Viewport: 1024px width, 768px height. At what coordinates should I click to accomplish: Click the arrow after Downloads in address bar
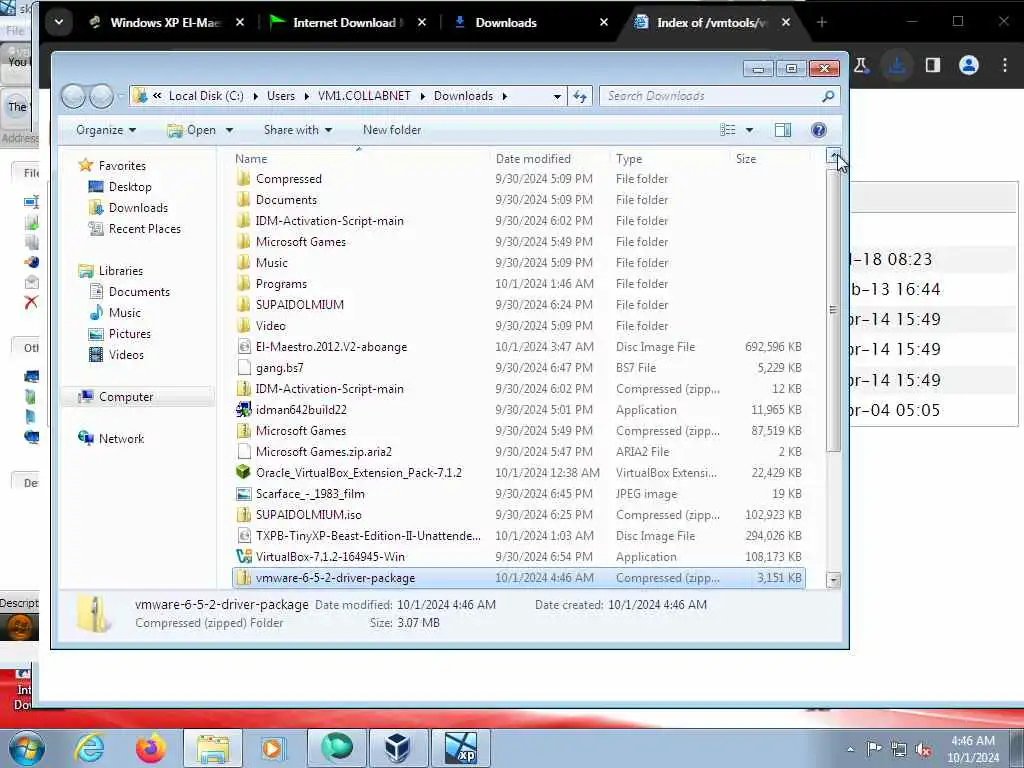(505, 97)
